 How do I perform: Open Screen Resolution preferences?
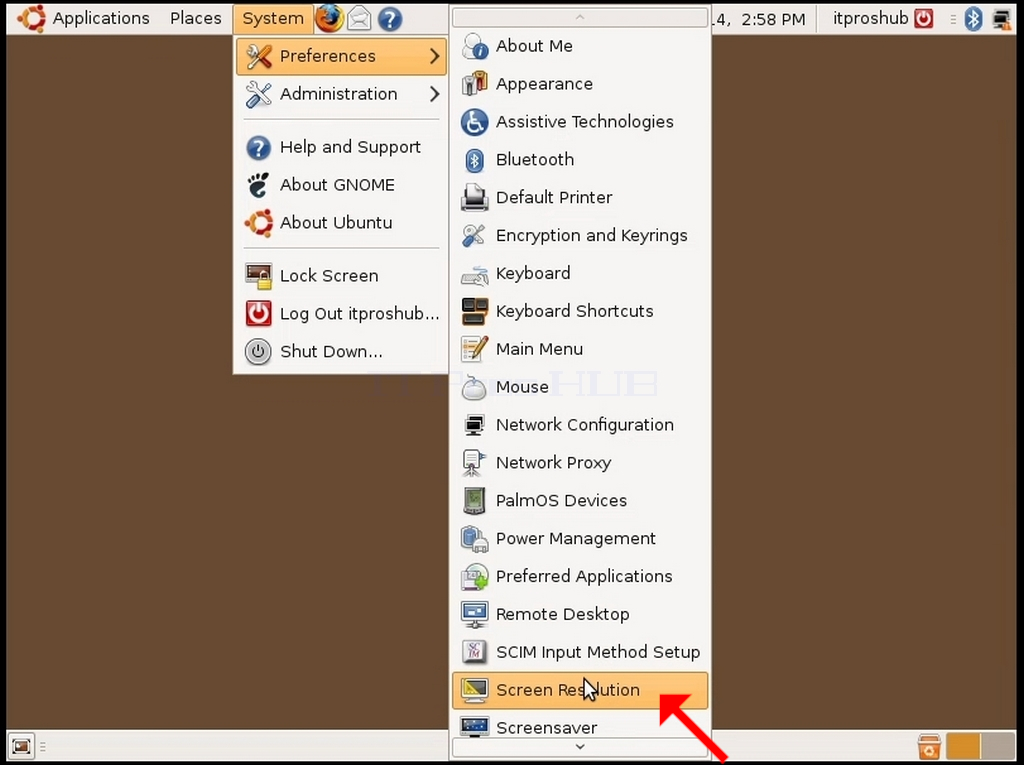point(580,691)
